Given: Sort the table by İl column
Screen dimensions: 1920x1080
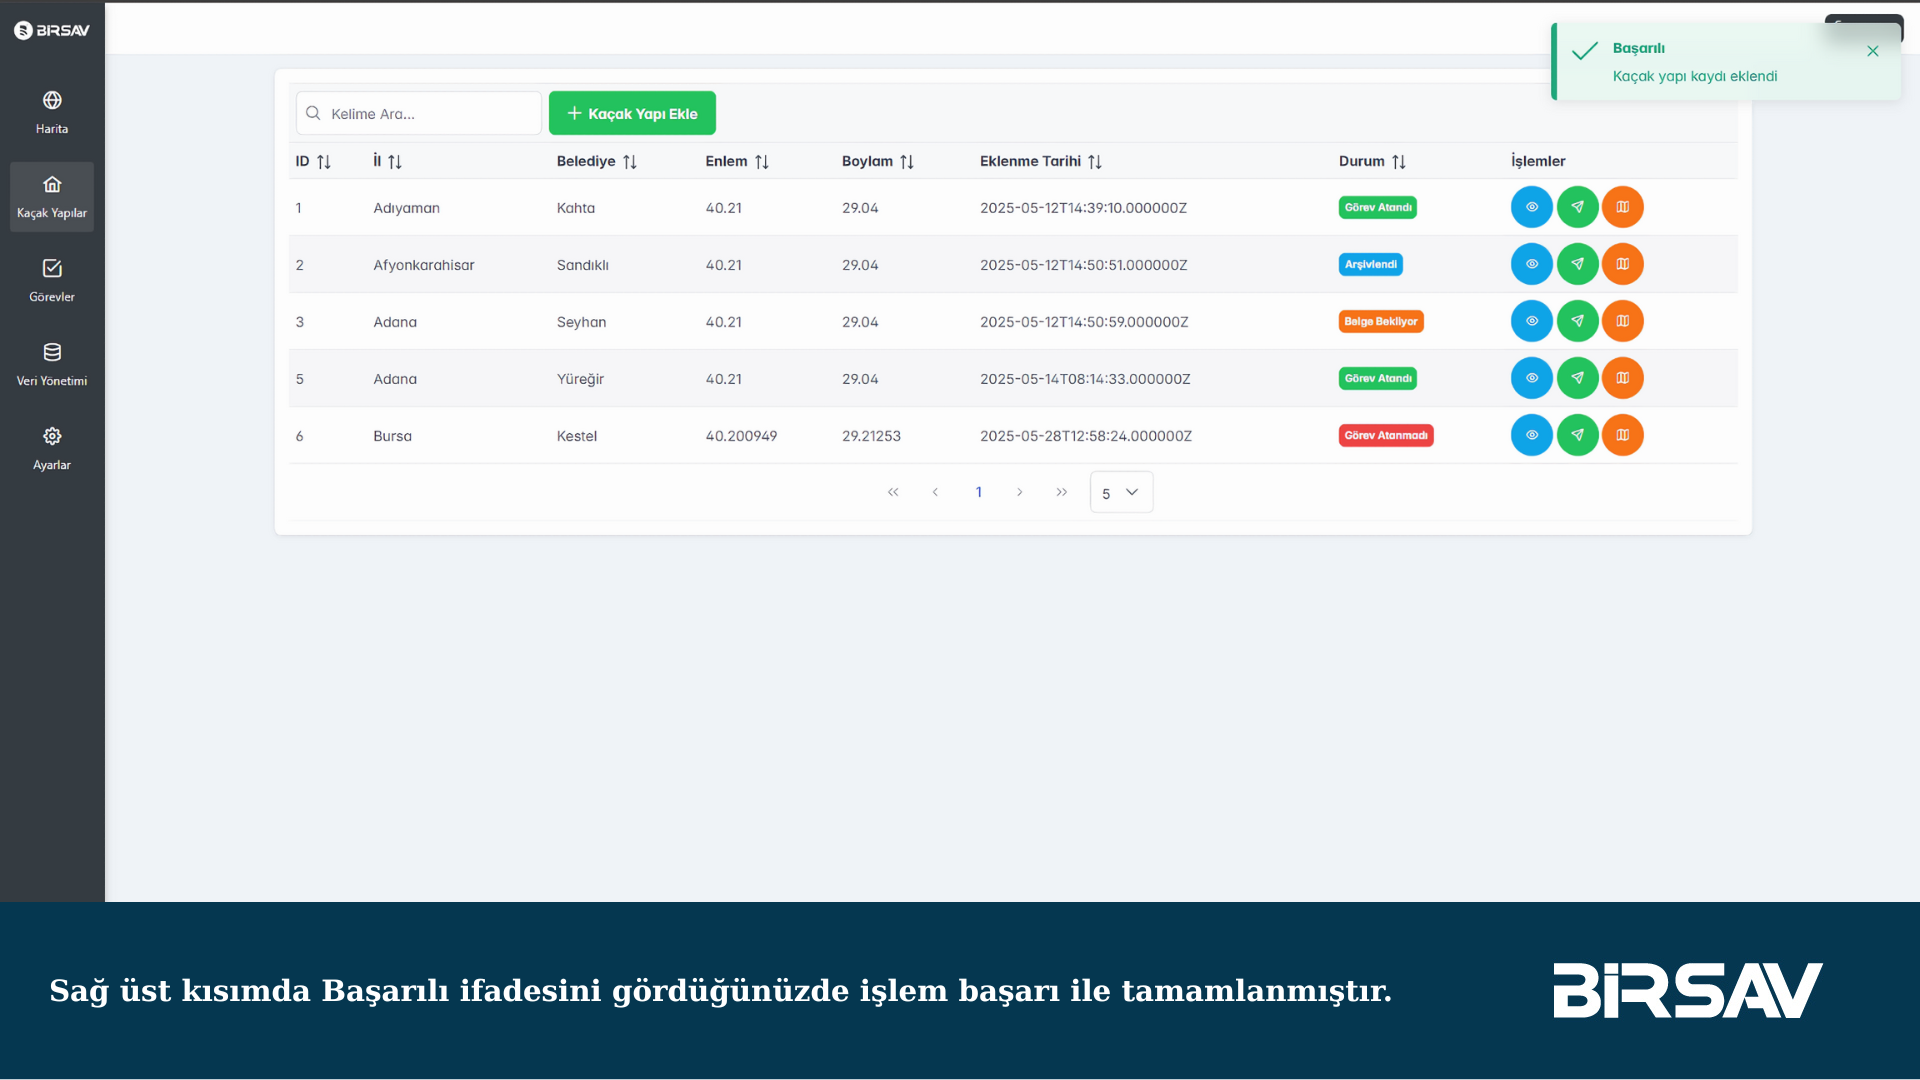Looking at the screenshot, I should [388, 161].
